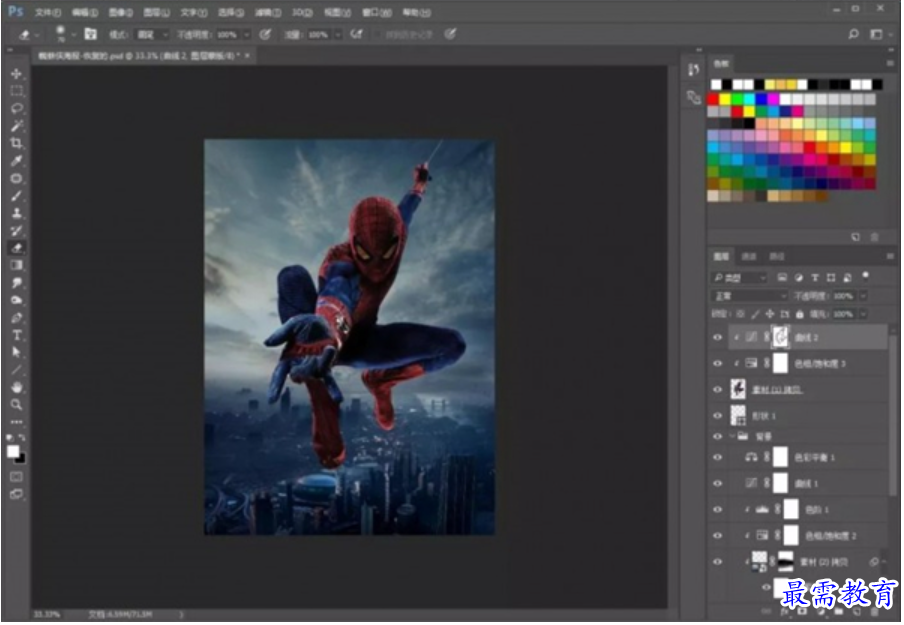Screen dimensions: 904x625
Task: Select the Eyedropper tool
Action: pos(16,160)
